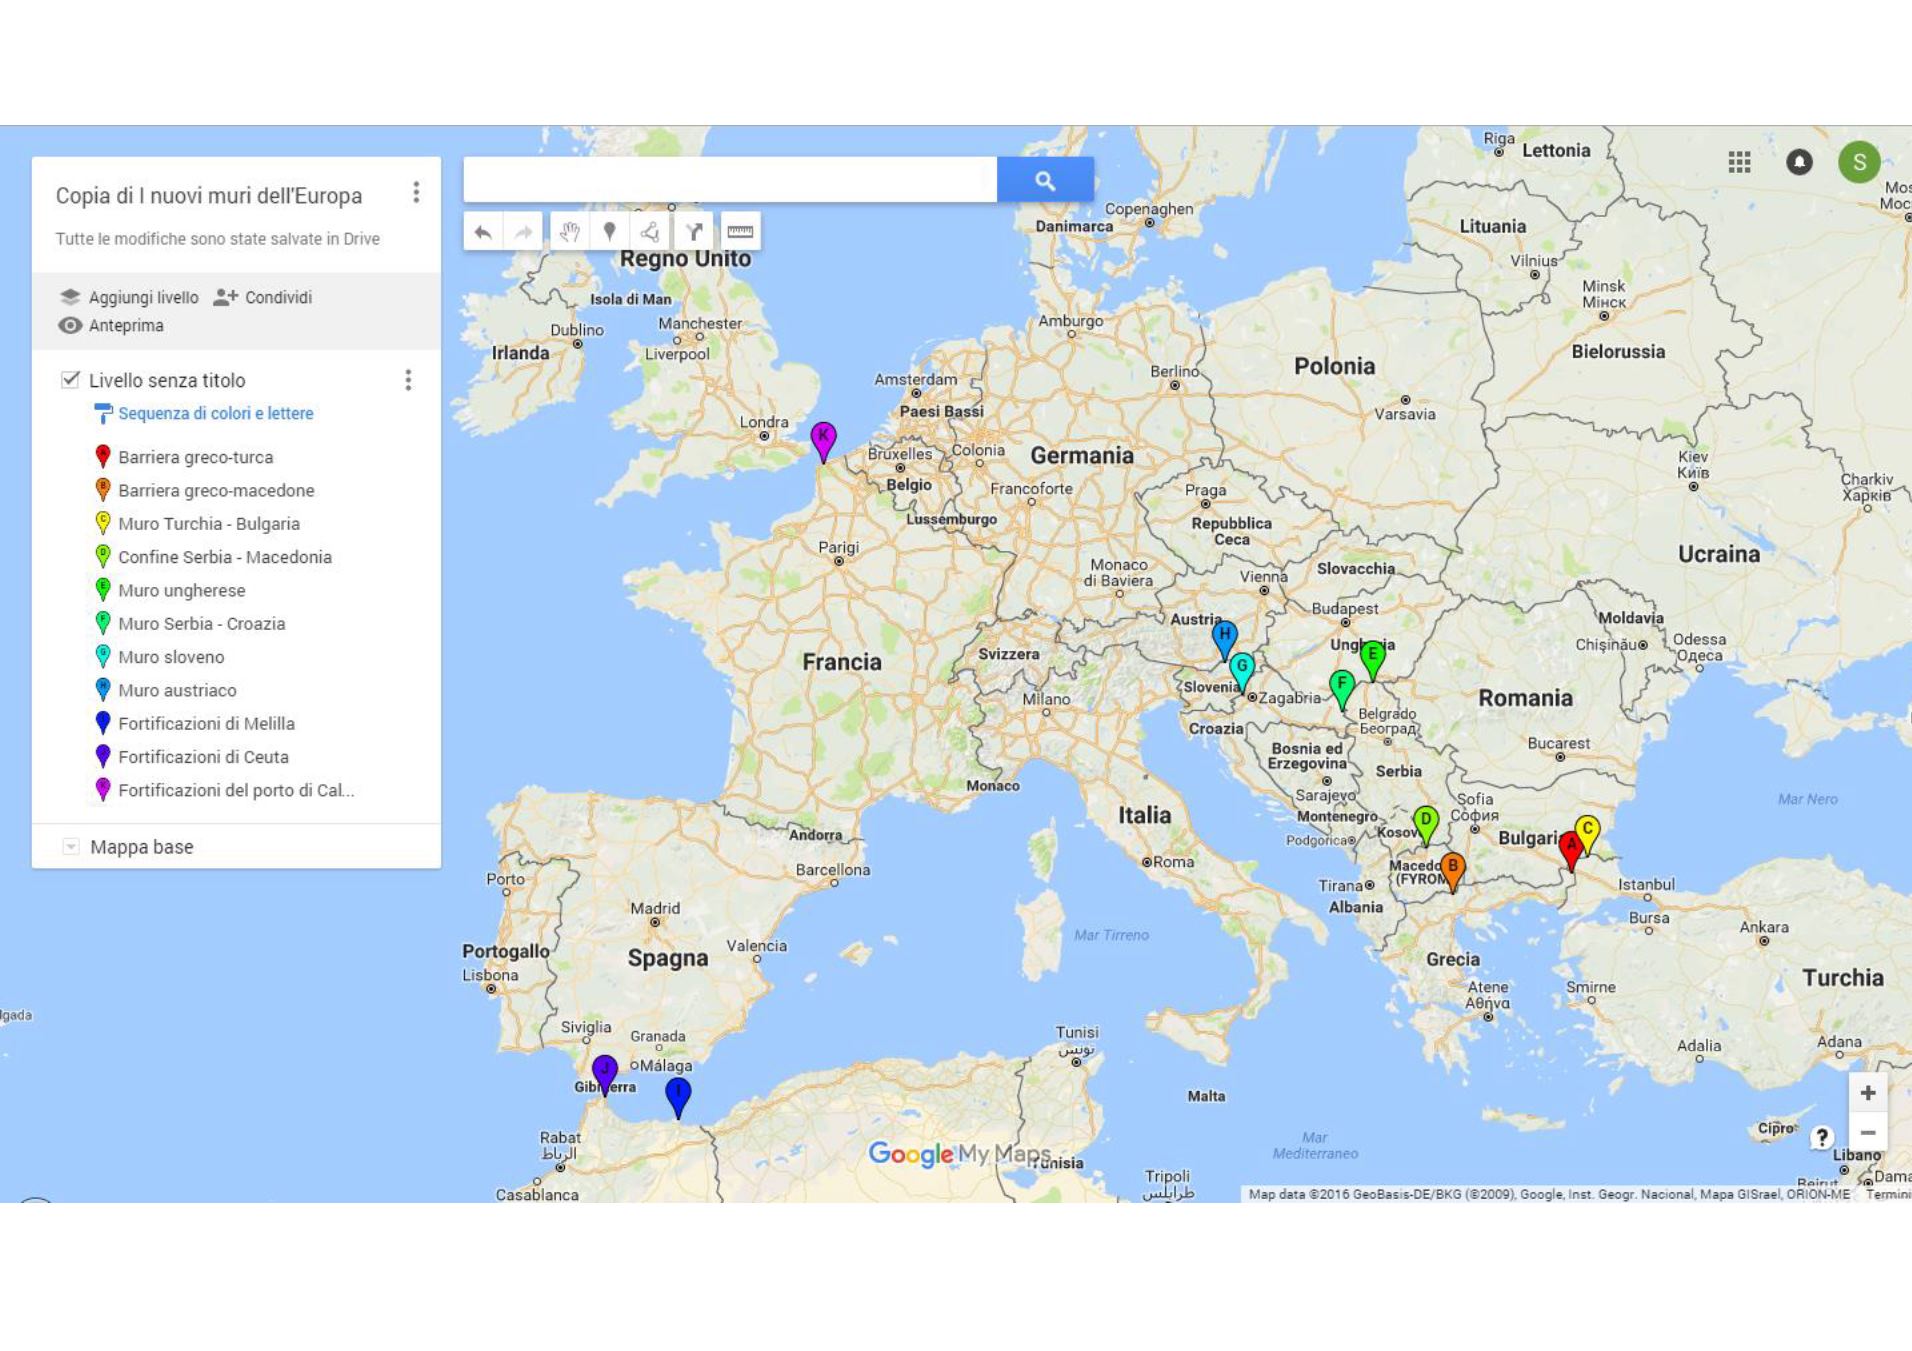Image resolution: width=1912 pixels, height=1351 pixels.
Task: Open notifications bell icon
Action: (x=1799, y=162)
